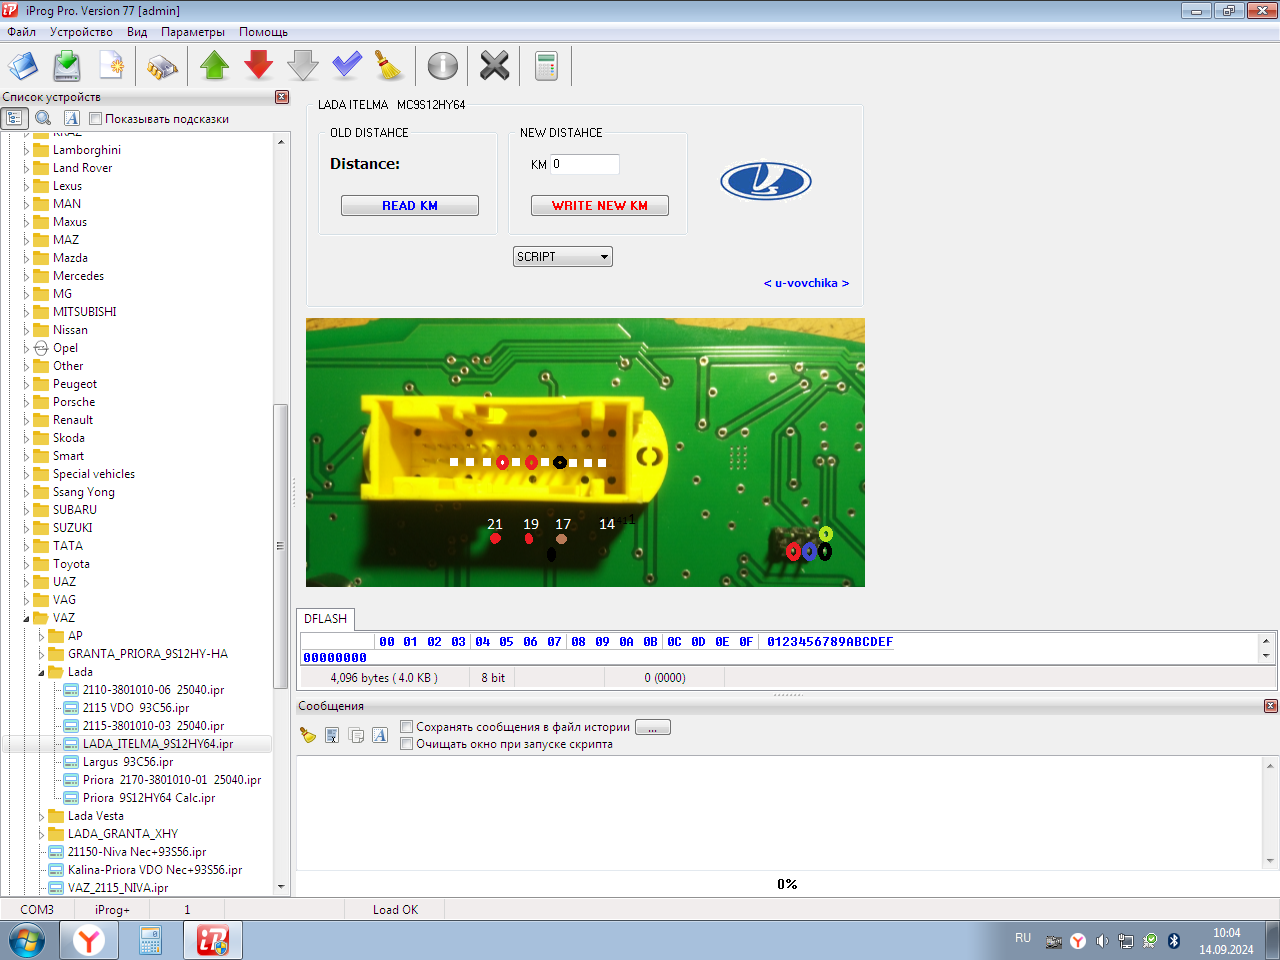Open the 'Устройство' menu
This screenshot has height=960, width=1280.
(x=81, y=32)
